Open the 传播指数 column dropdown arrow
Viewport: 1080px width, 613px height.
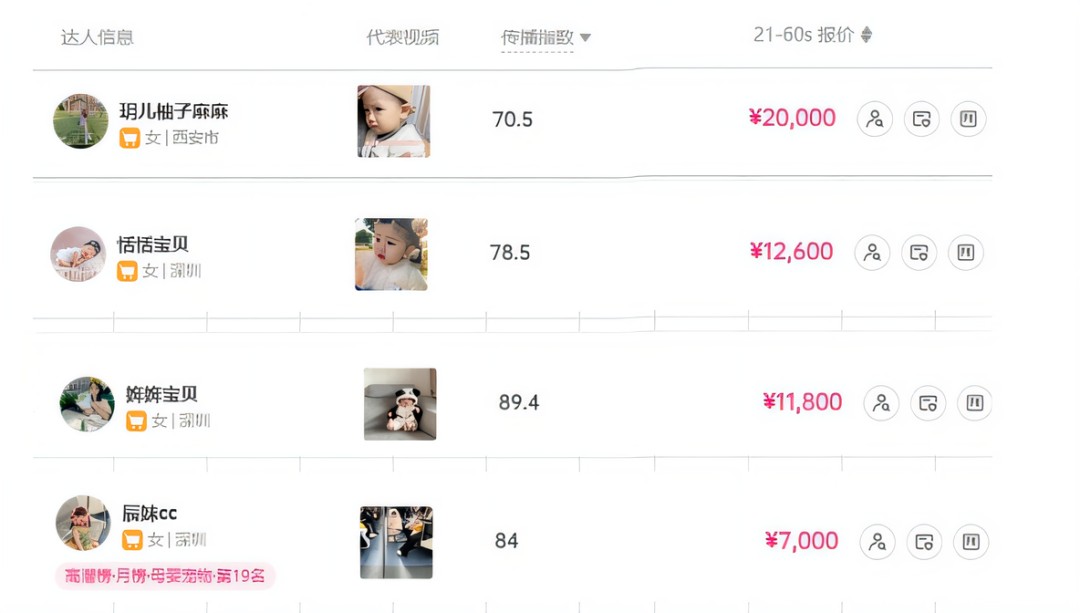pos(585,38)
